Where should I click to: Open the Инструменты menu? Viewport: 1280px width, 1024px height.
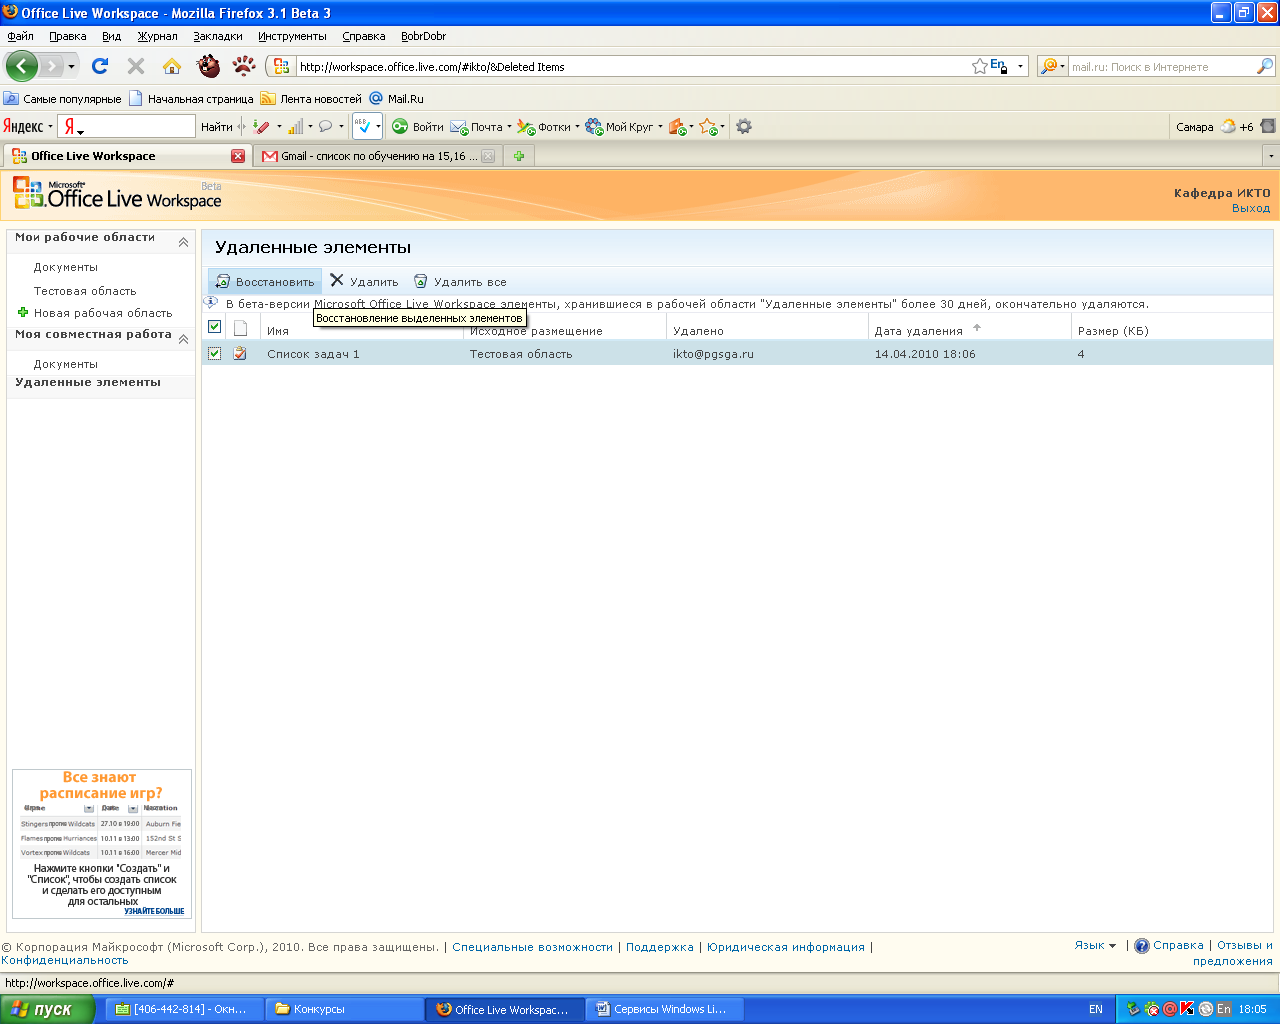point(292,36)
